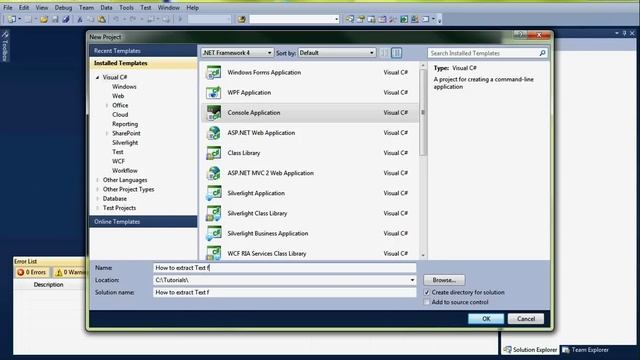The image size is (640, 360).
Task: Open the Online Templates section
Action: pos(143,222)
